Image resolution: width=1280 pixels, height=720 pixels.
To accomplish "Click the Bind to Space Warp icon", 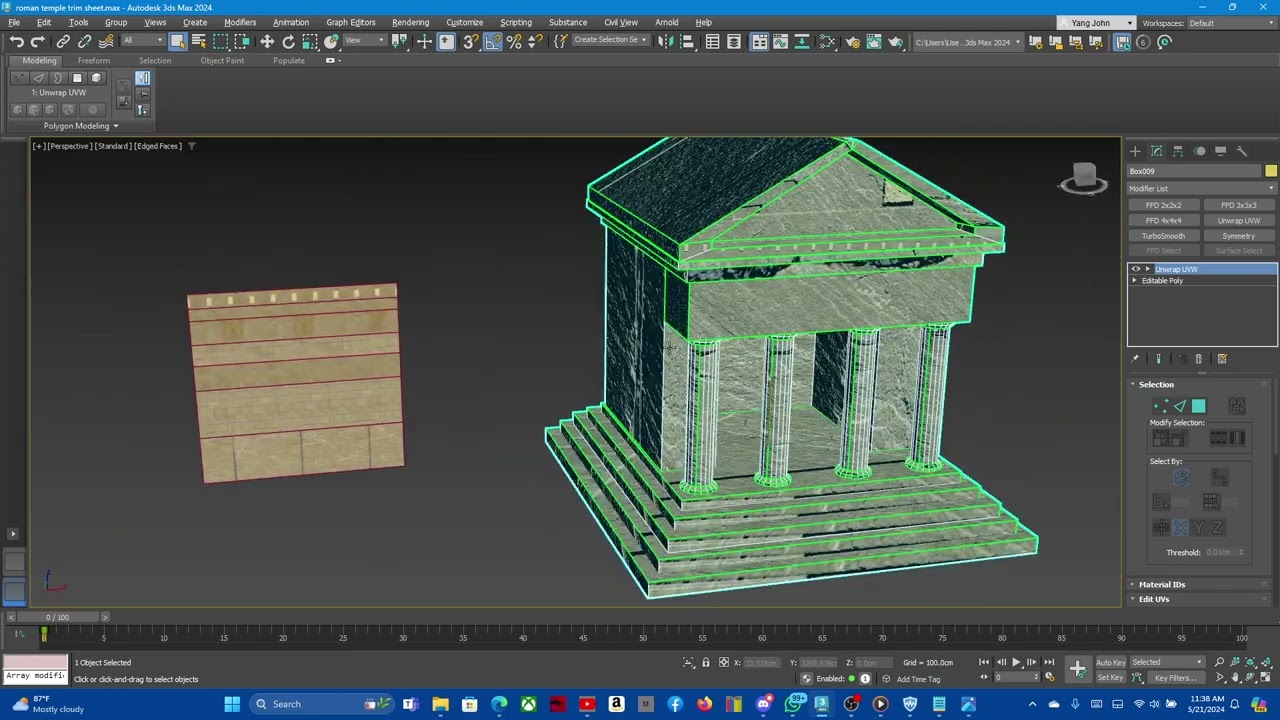I will pyautogui.click(x=106, y=41).
